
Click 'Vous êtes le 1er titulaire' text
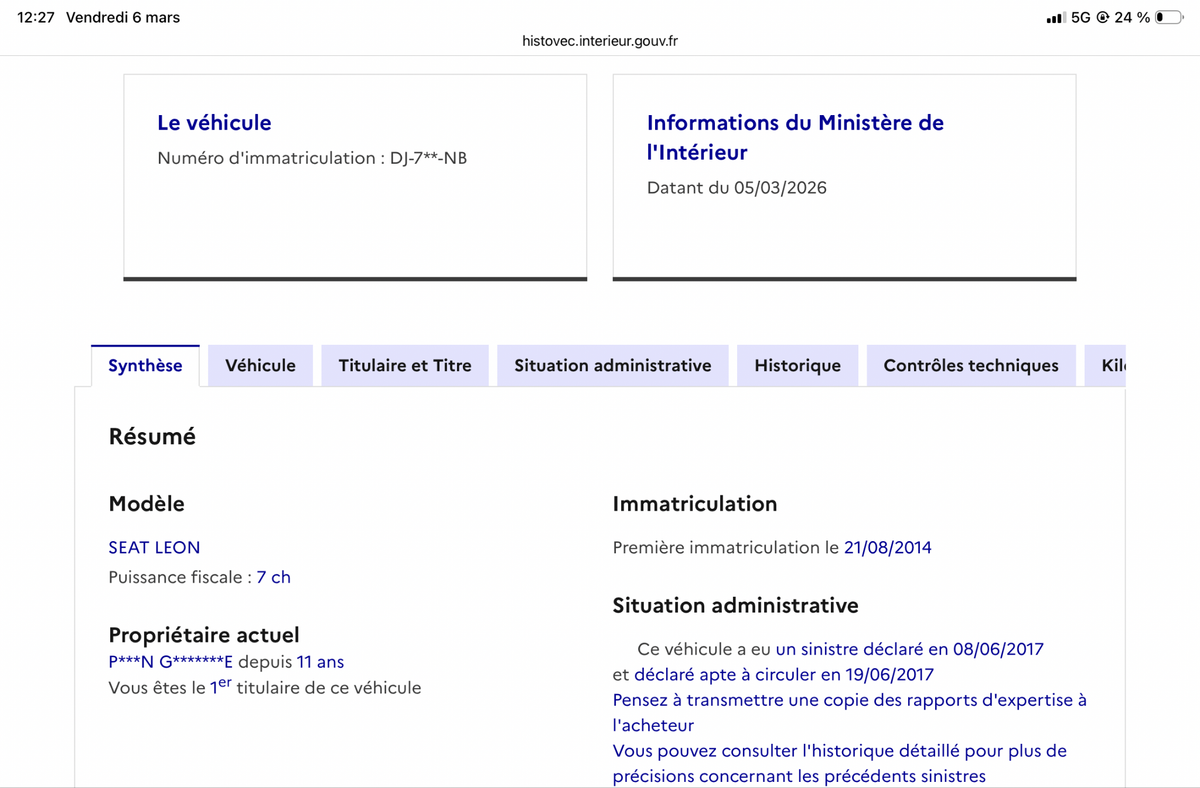click(265, 687)
